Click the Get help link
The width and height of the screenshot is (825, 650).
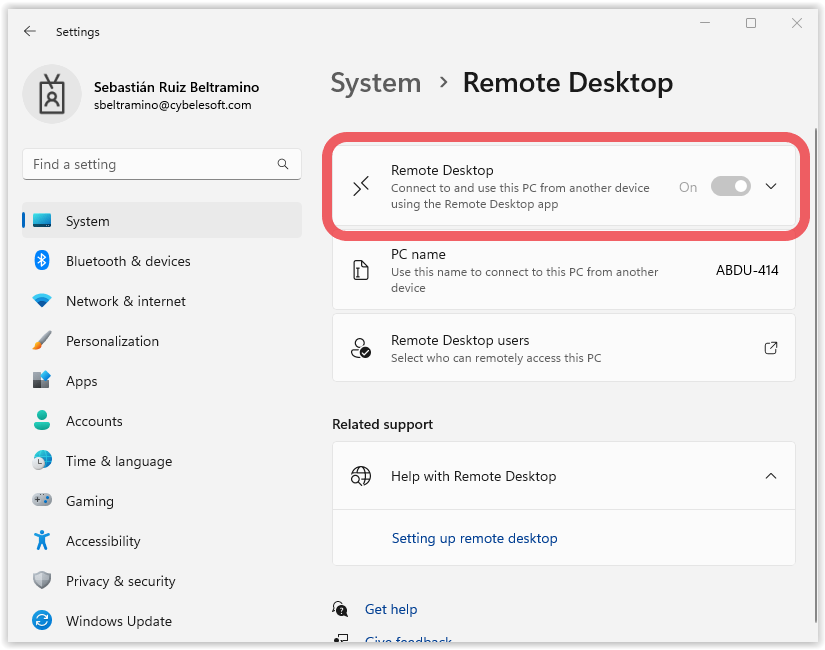click(391, 609)
